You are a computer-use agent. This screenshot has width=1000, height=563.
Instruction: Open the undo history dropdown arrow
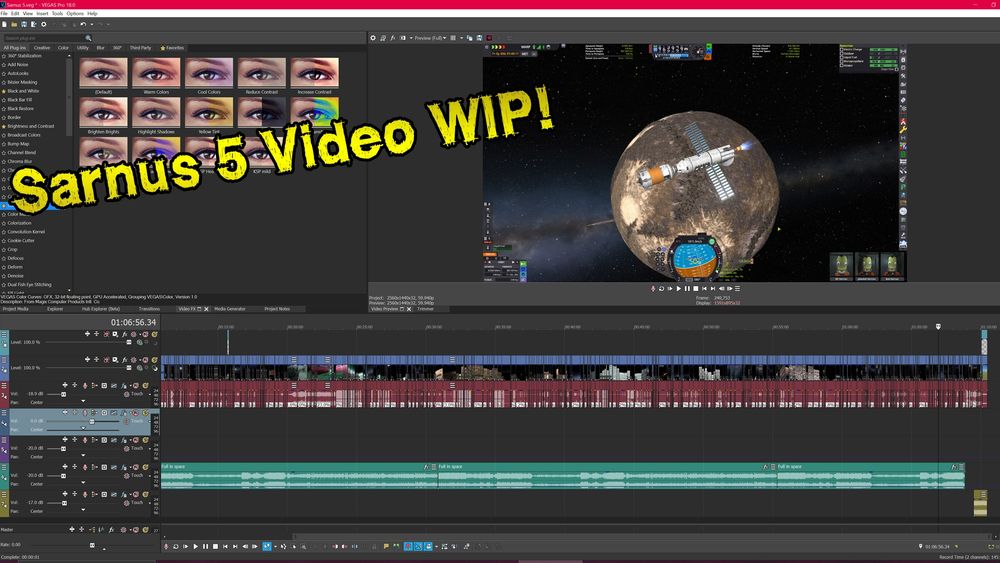[x=91, y=24]
